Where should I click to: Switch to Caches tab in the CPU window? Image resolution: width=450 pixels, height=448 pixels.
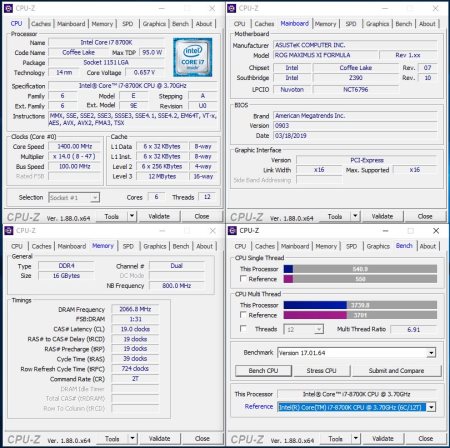tap(41, 24)
